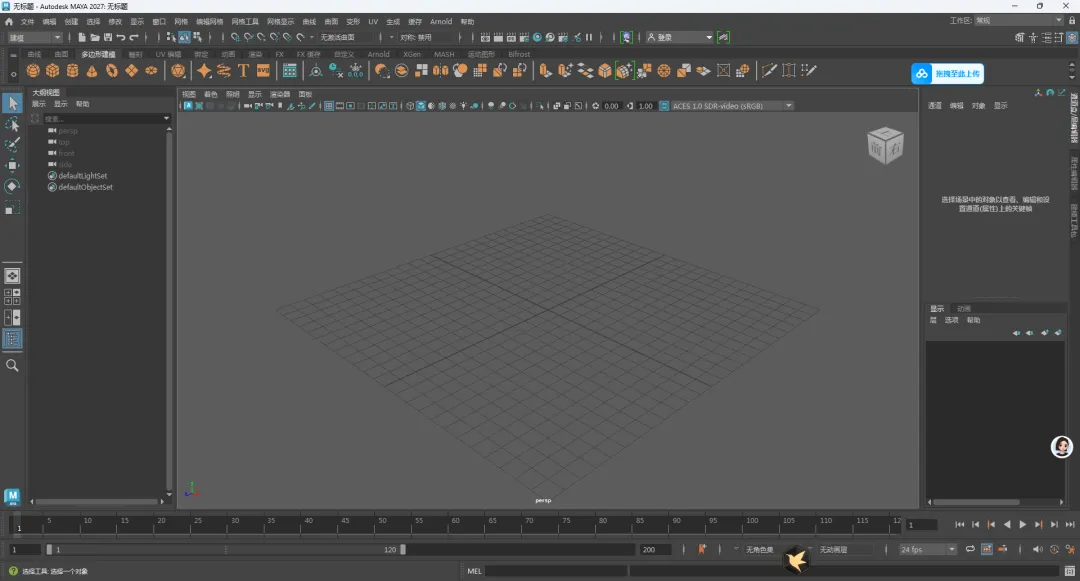Click the polygon cone shelf icon

92,71
